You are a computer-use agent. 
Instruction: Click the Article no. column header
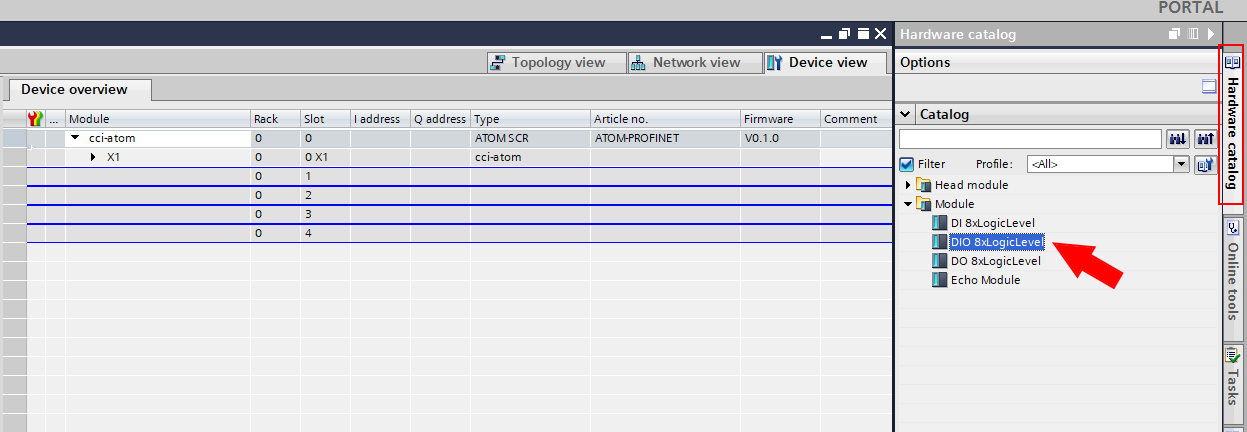click(x=665, y=119)
